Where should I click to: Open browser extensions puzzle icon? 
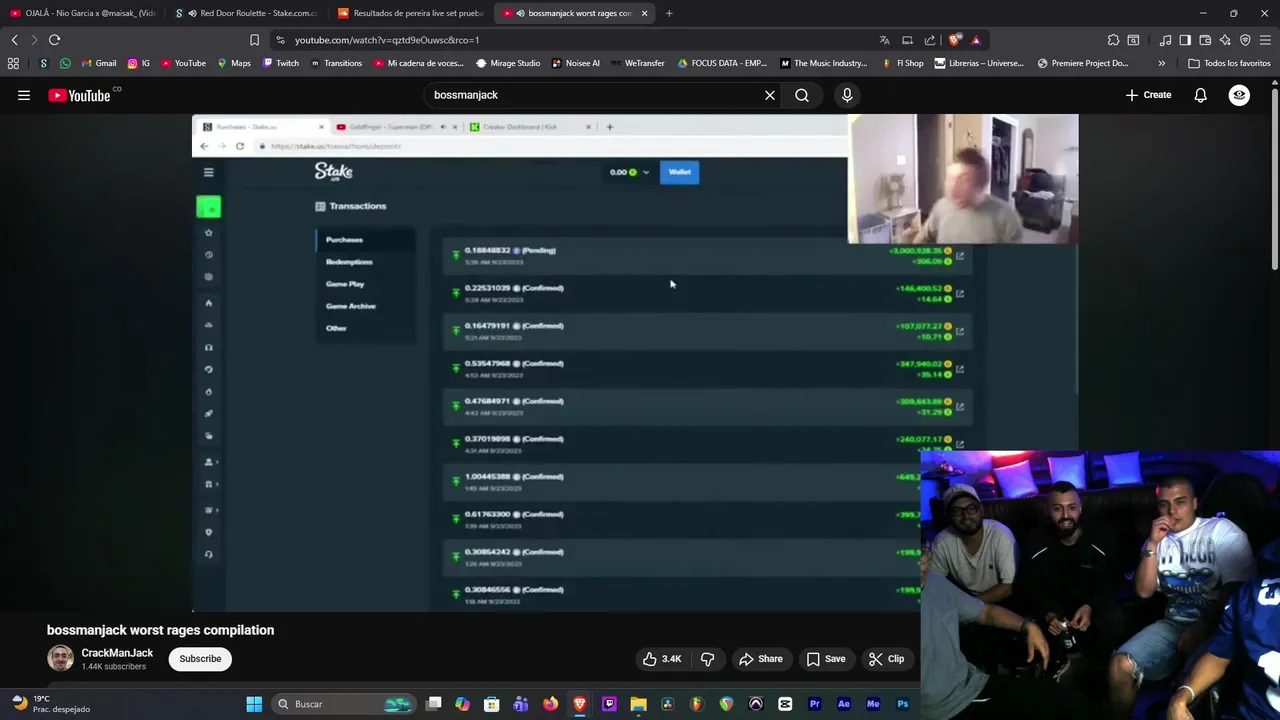click(1113, 40)
